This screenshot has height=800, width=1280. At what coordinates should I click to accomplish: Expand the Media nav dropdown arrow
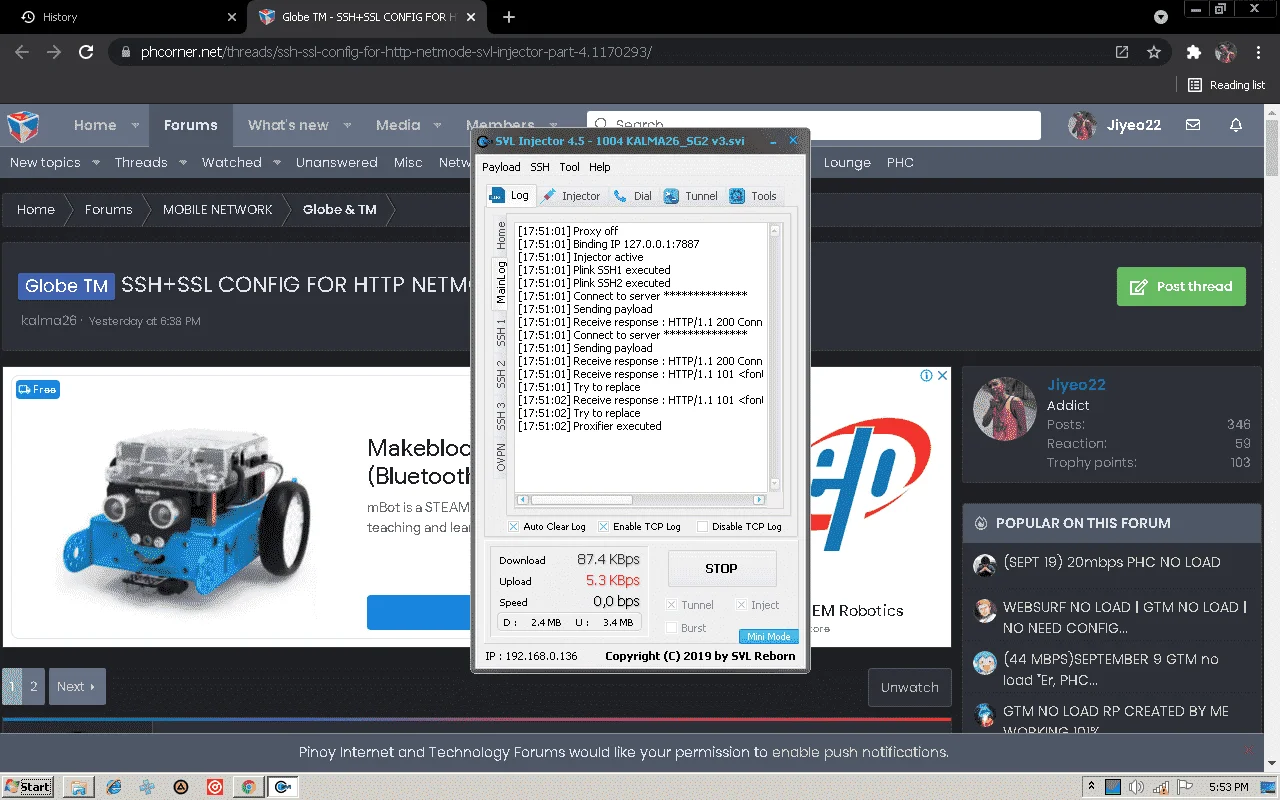pyautogui.click(x=438, y=125)
